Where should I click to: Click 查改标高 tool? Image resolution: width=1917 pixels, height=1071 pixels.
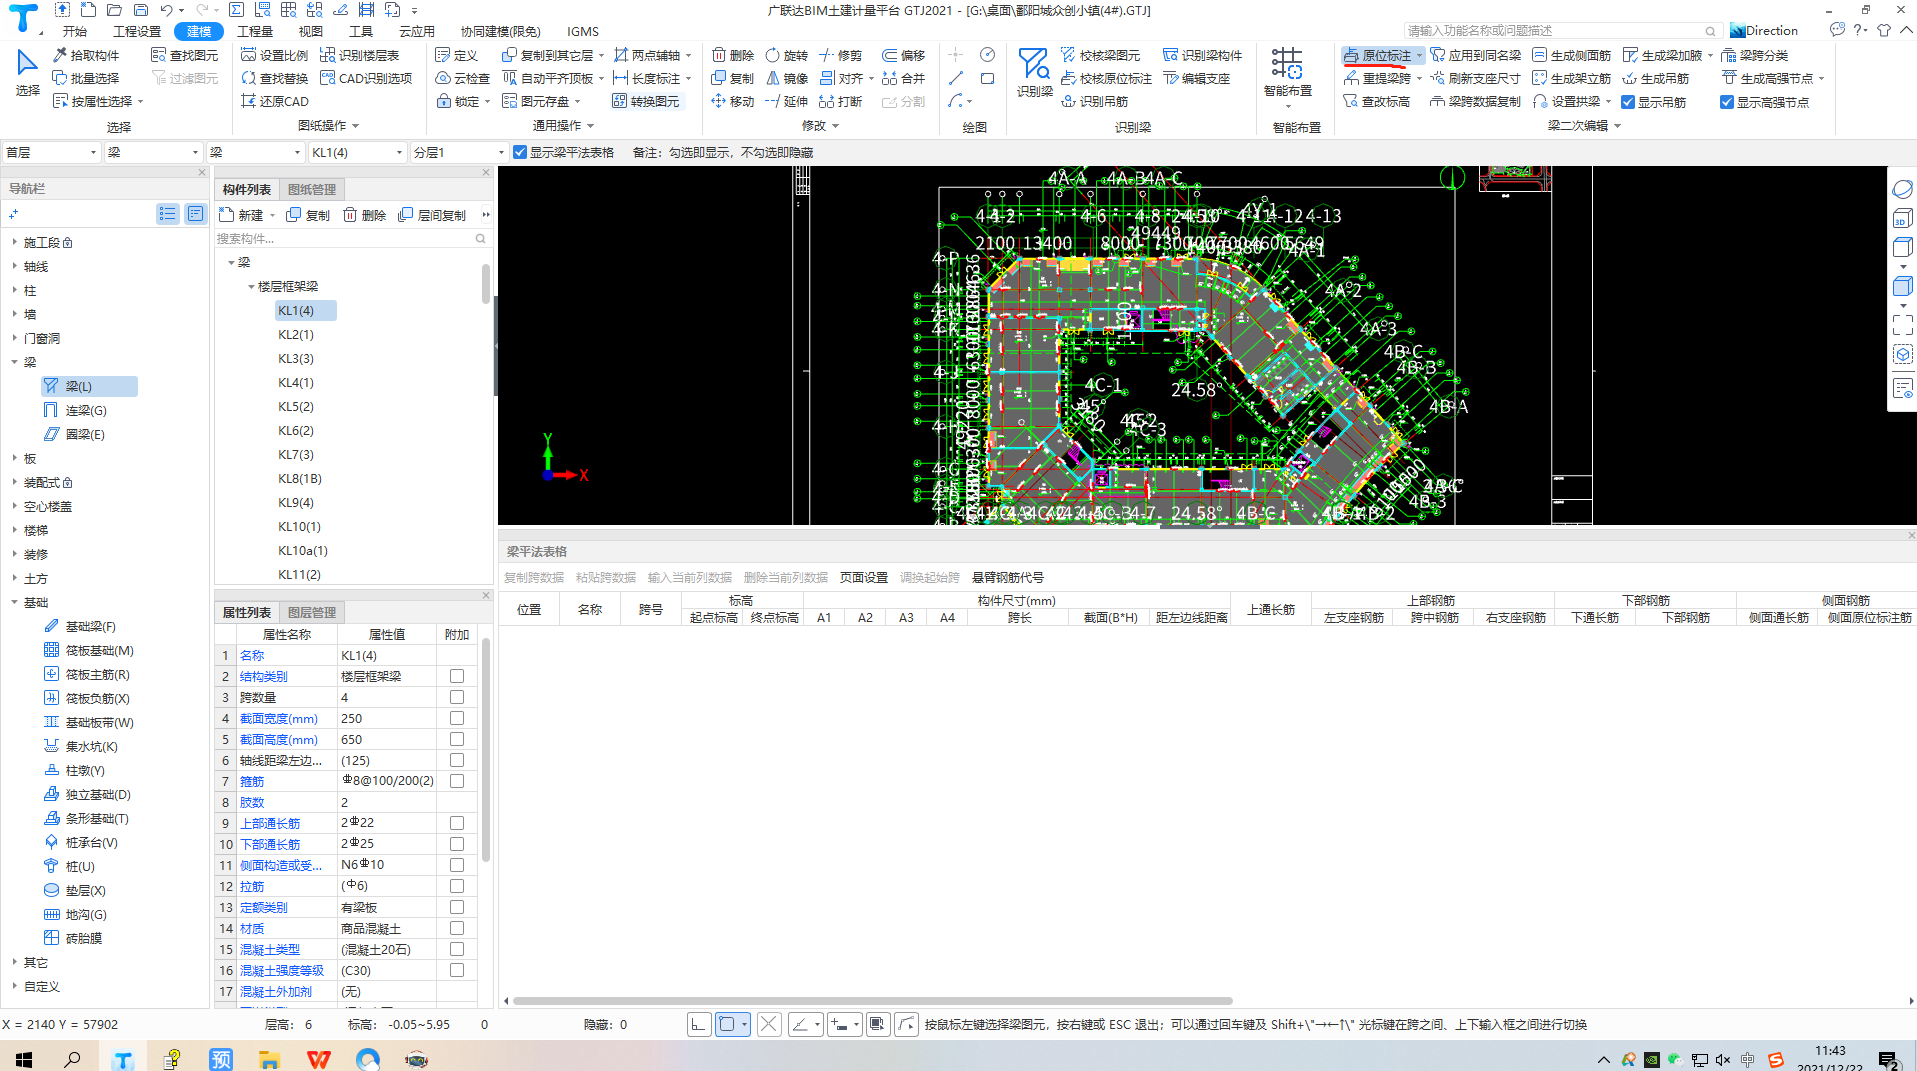pos(1376,101)
